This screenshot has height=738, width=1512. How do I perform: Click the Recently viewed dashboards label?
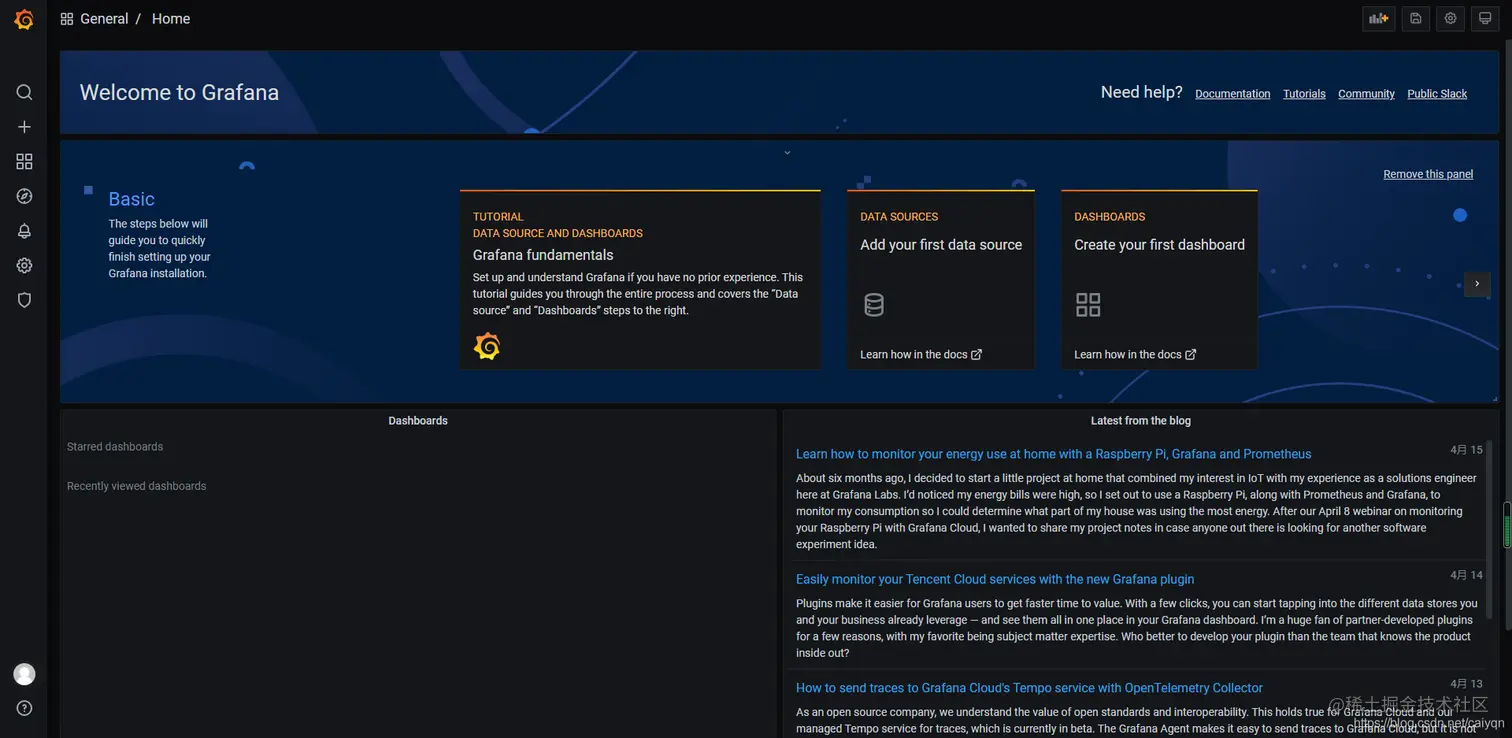[136, 486]
